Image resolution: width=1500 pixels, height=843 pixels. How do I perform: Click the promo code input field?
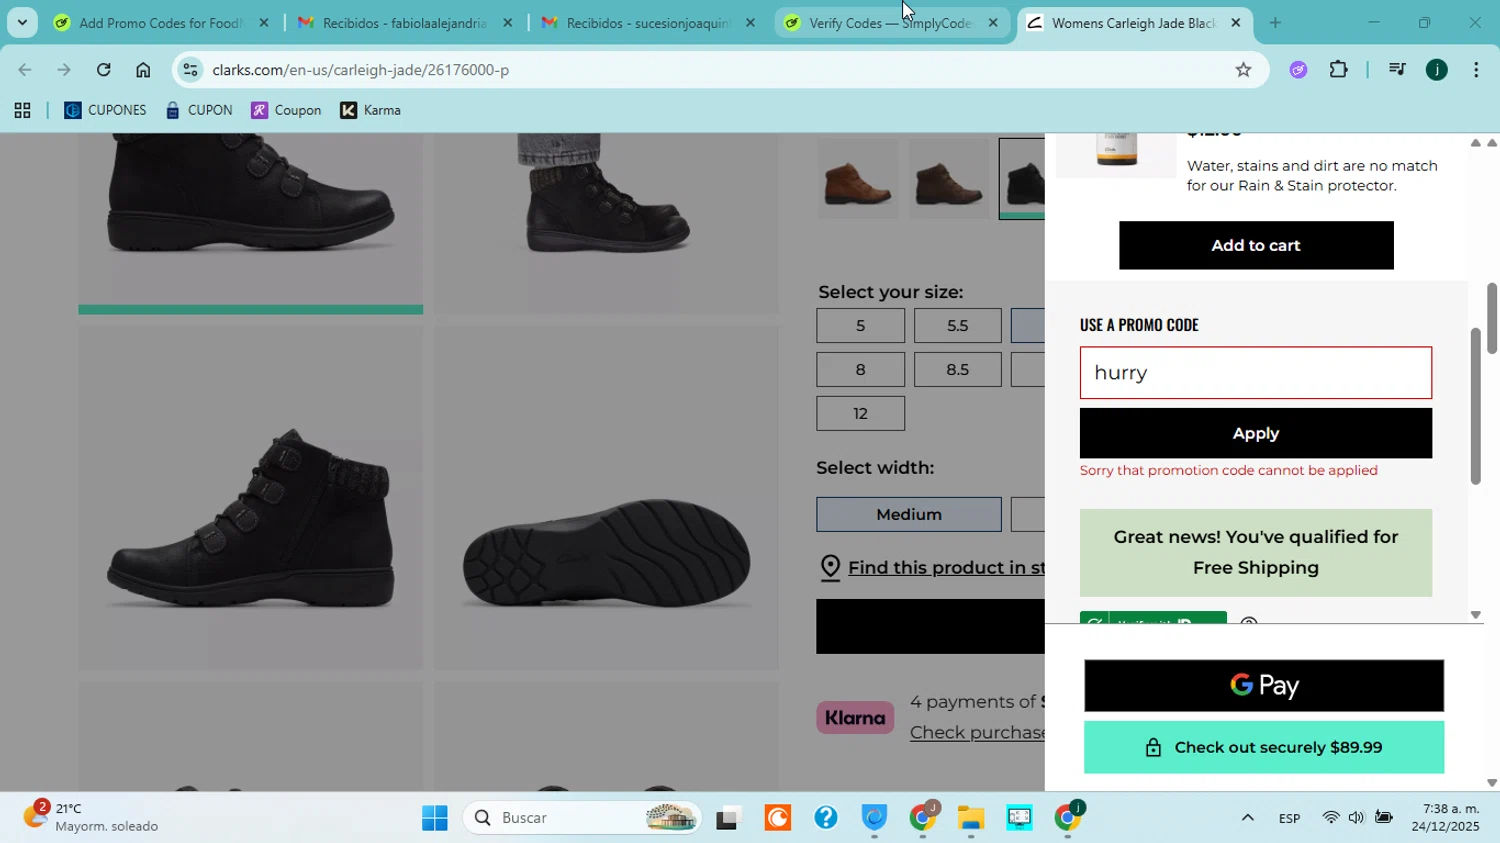point(1256,373)
